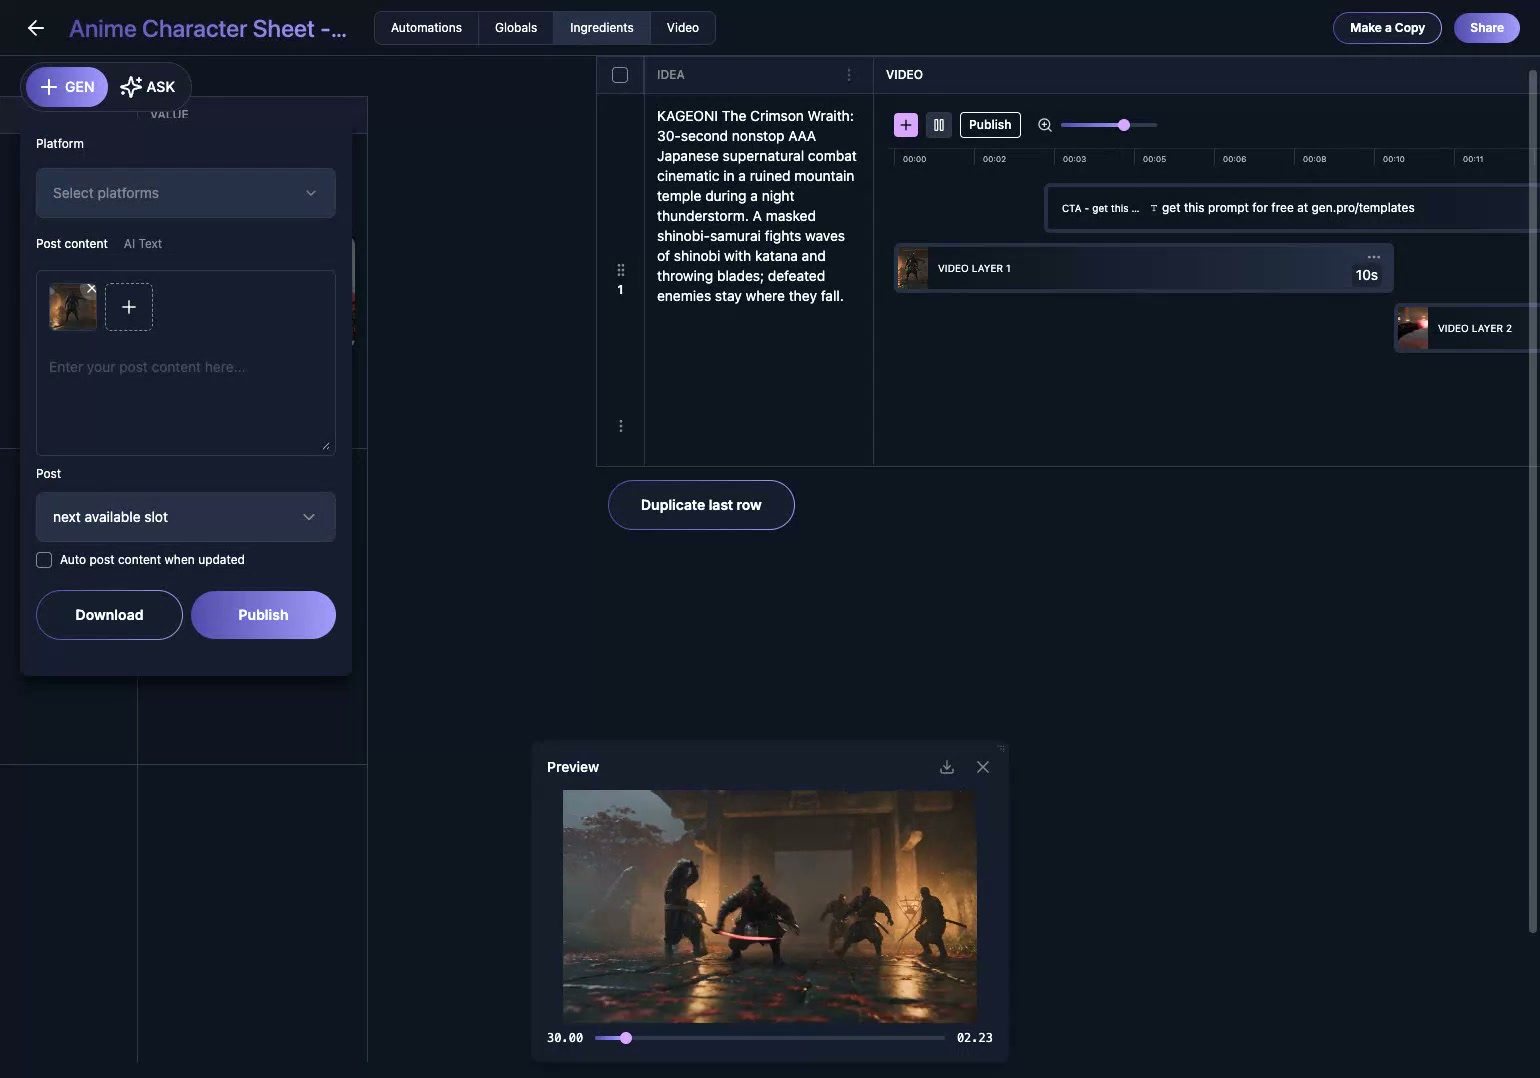
Task: Open the ASK sparkle assistant
Action: pos(148,87)
